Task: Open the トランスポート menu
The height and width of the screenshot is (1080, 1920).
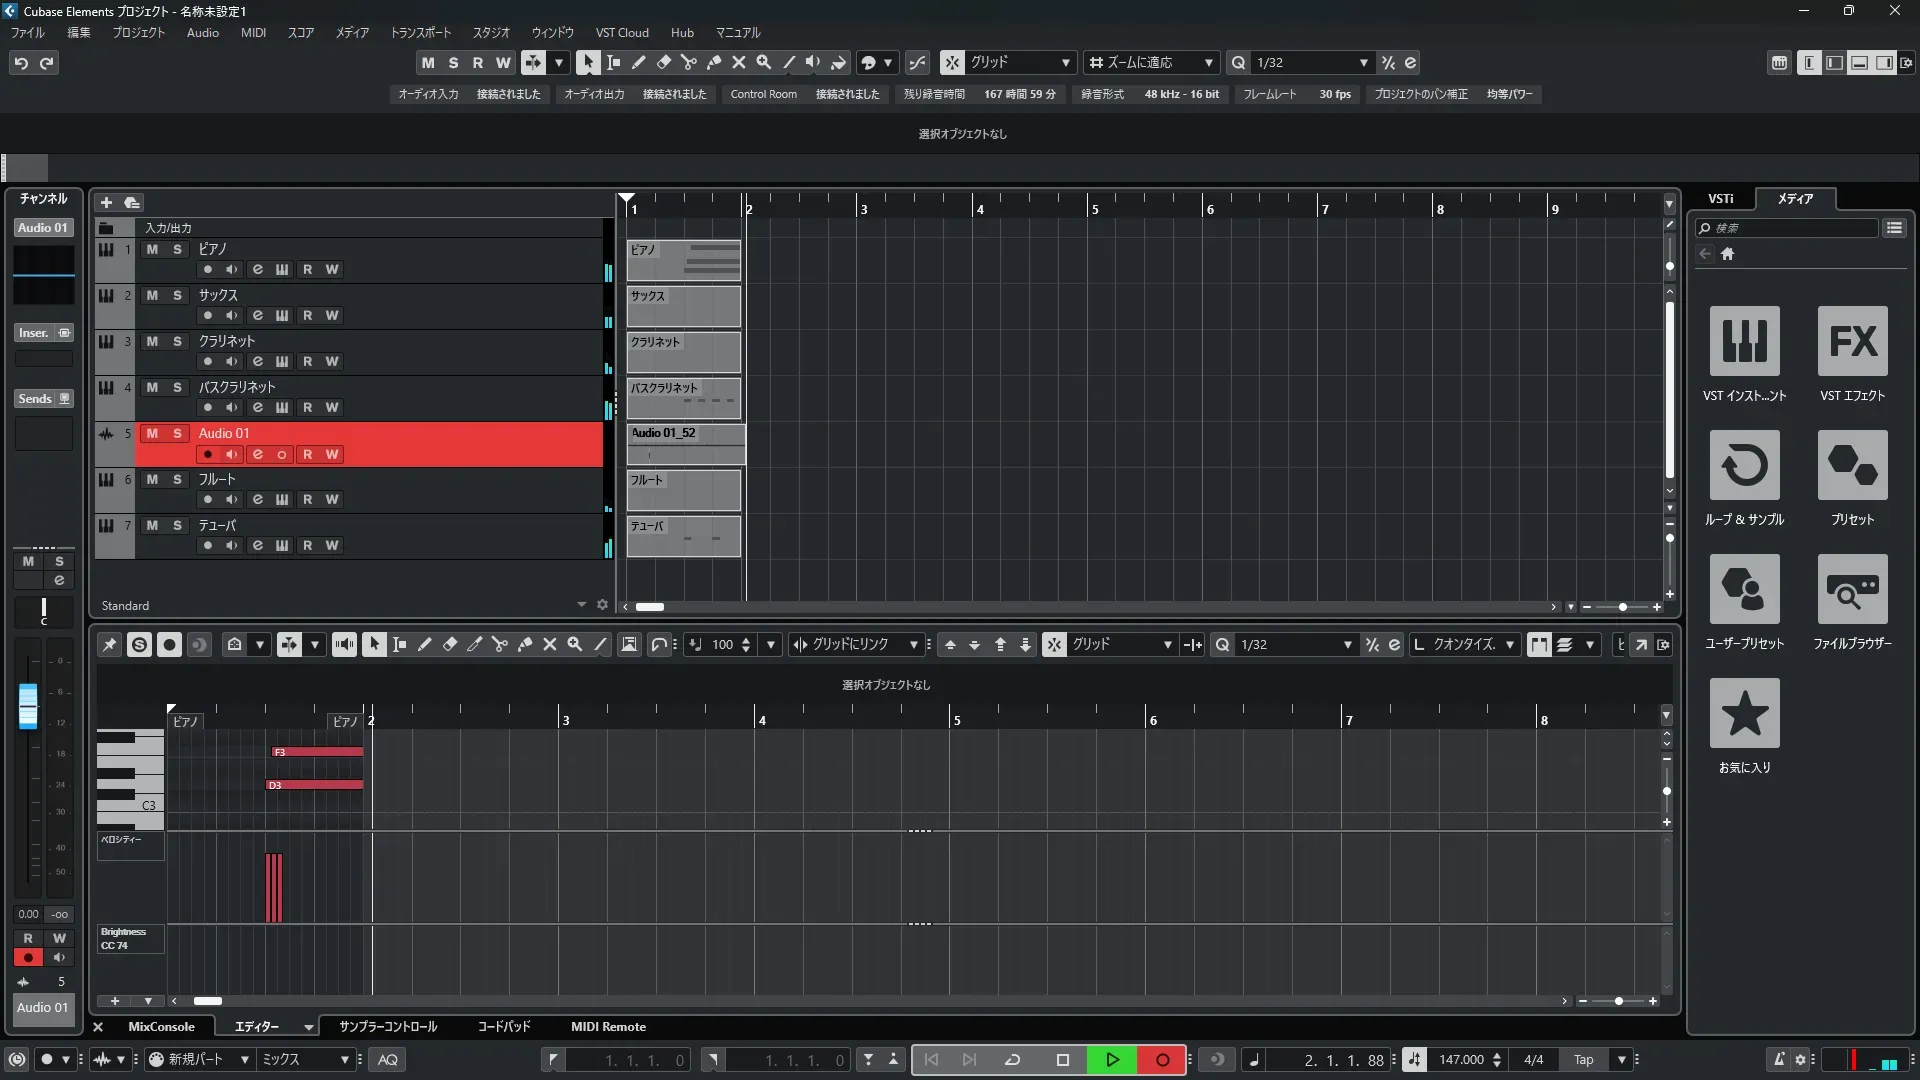Action: (420, 32)
